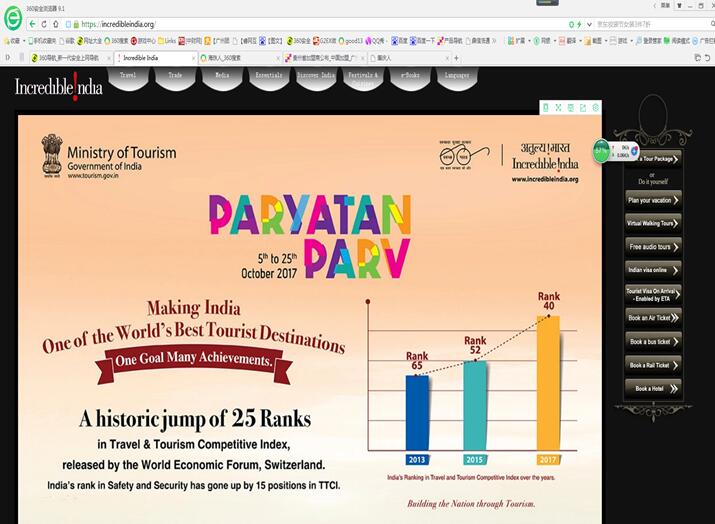
Task: Click the 2017 orange bar in chart
Action: (x=548, y=383)
